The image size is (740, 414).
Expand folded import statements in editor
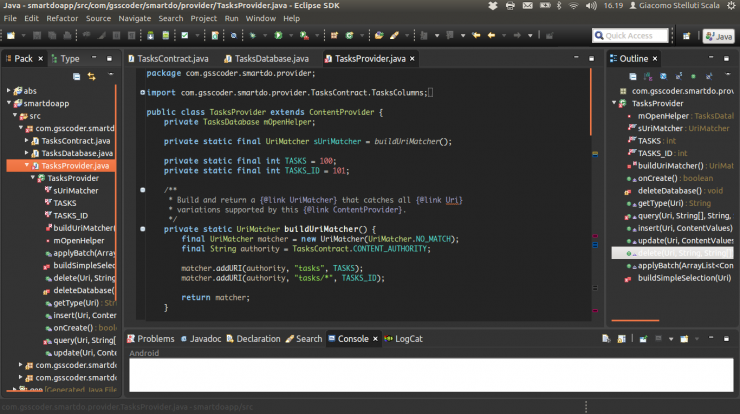tap(143, 93)
